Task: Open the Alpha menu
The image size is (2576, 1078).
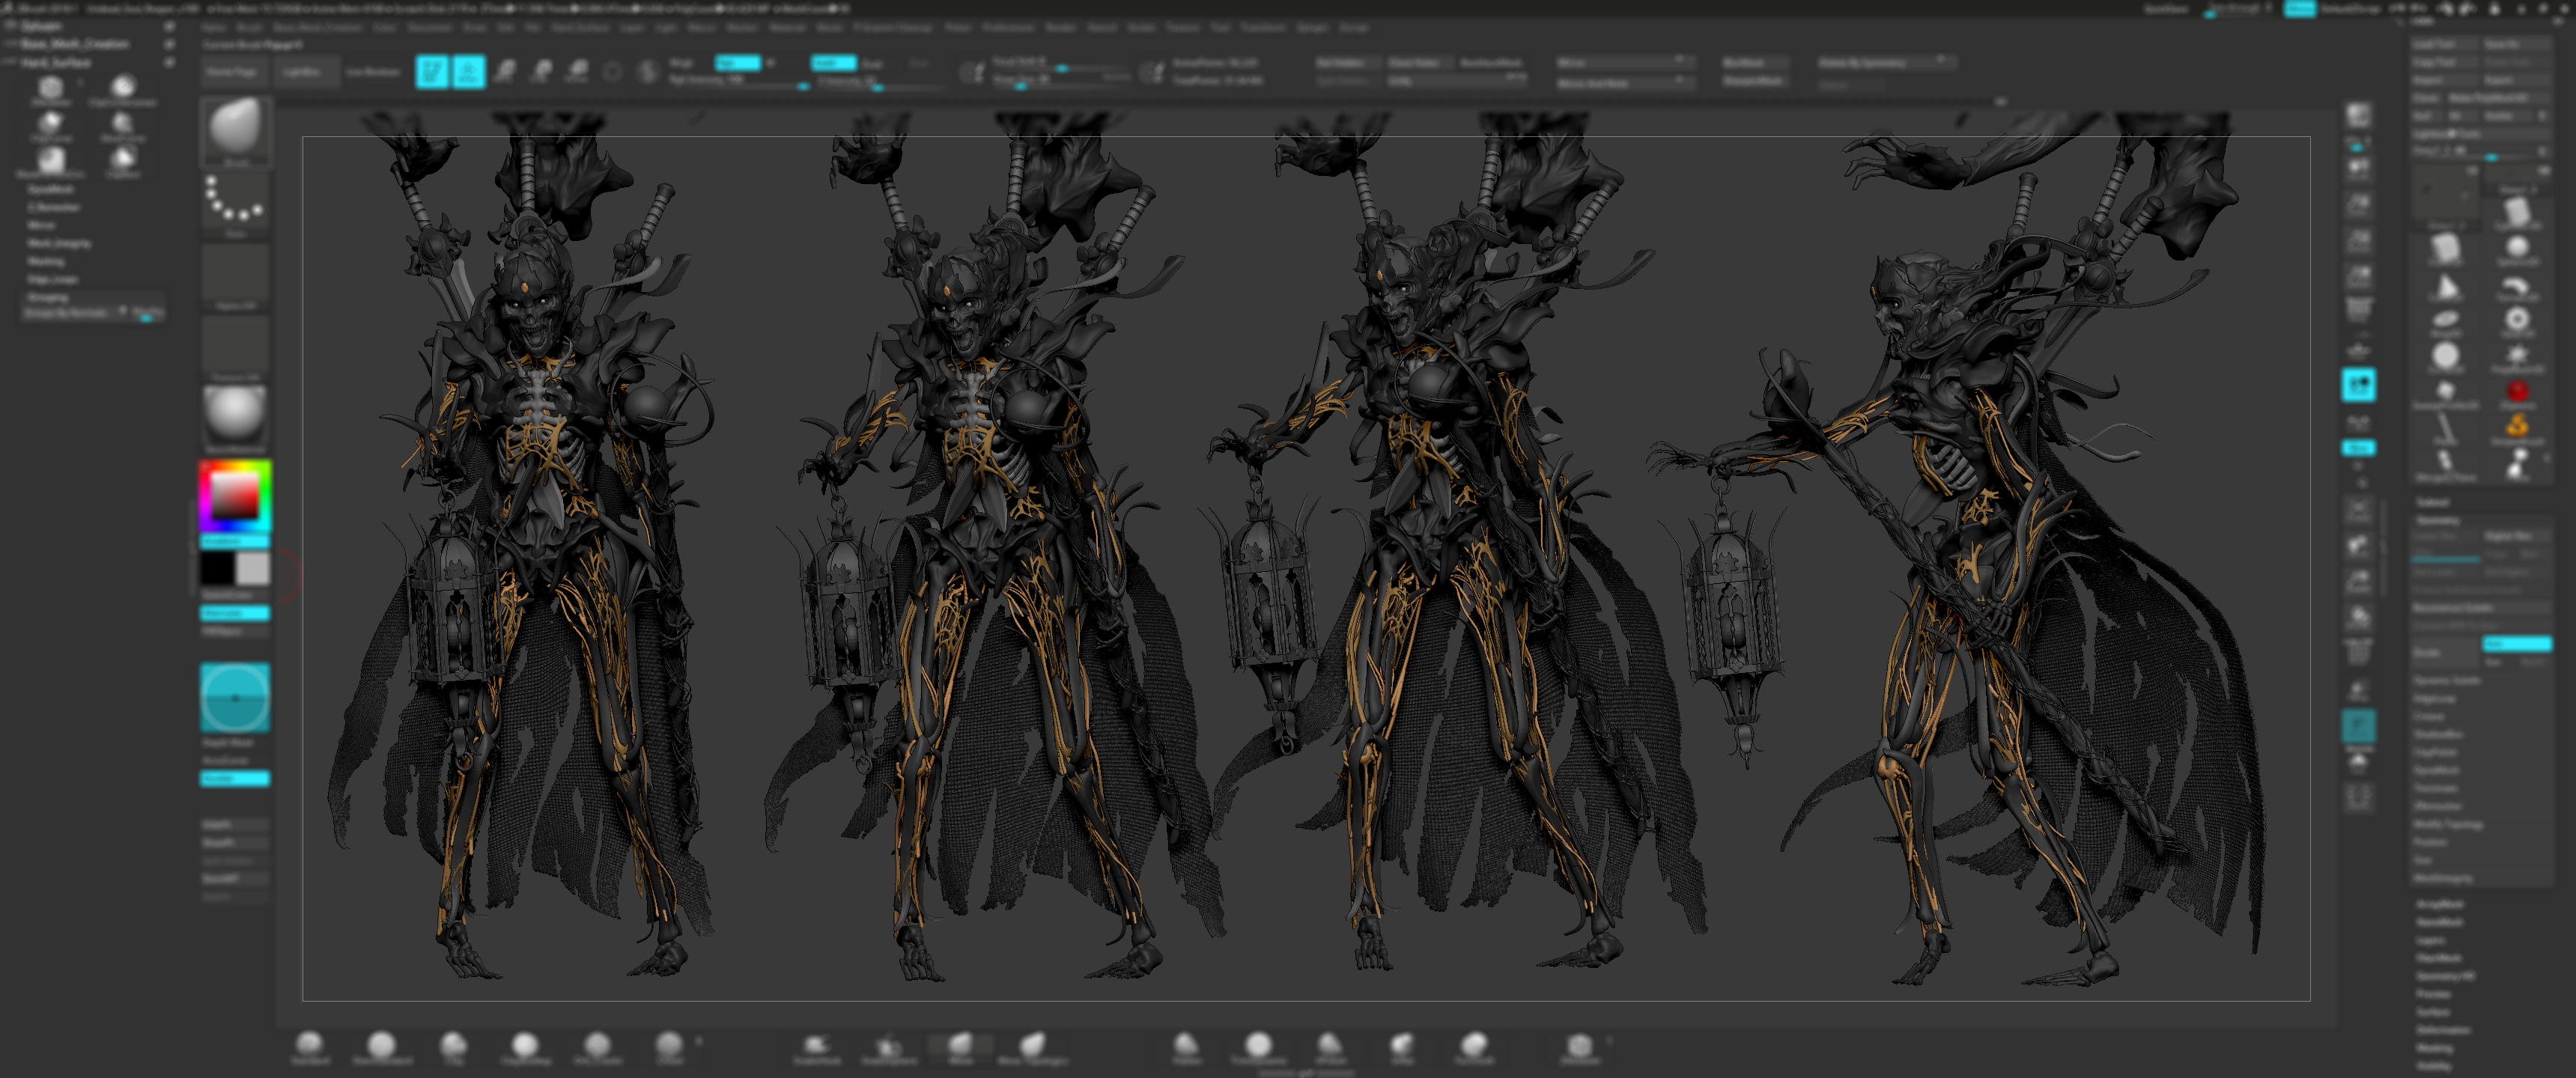Action: point(214,28)
